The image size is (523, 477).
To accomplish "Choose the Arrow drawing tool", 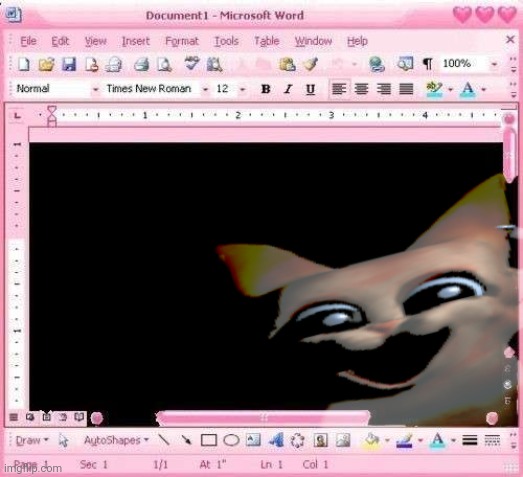I will click(186, 440).
